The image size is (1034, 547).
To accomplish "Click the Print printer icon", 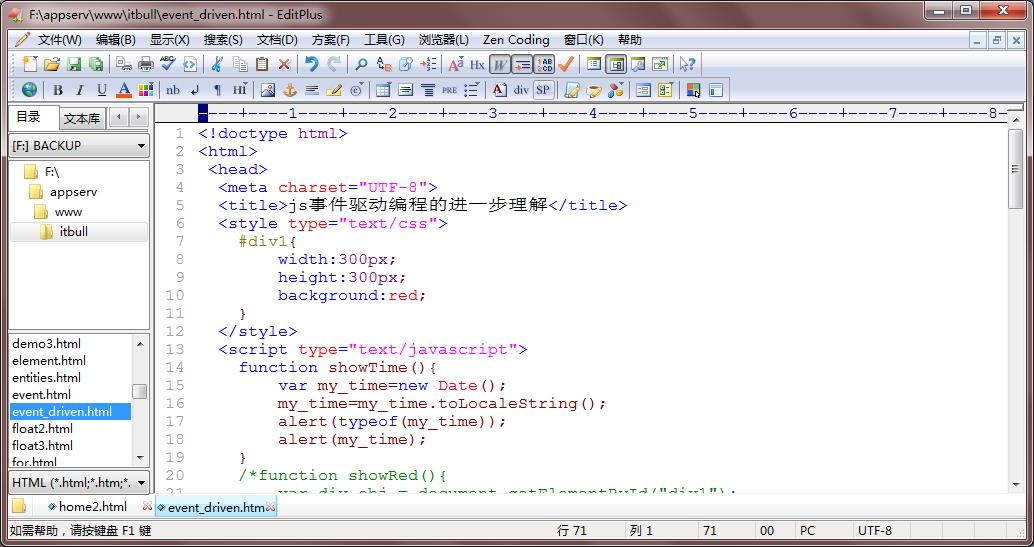I will point(146,64).
